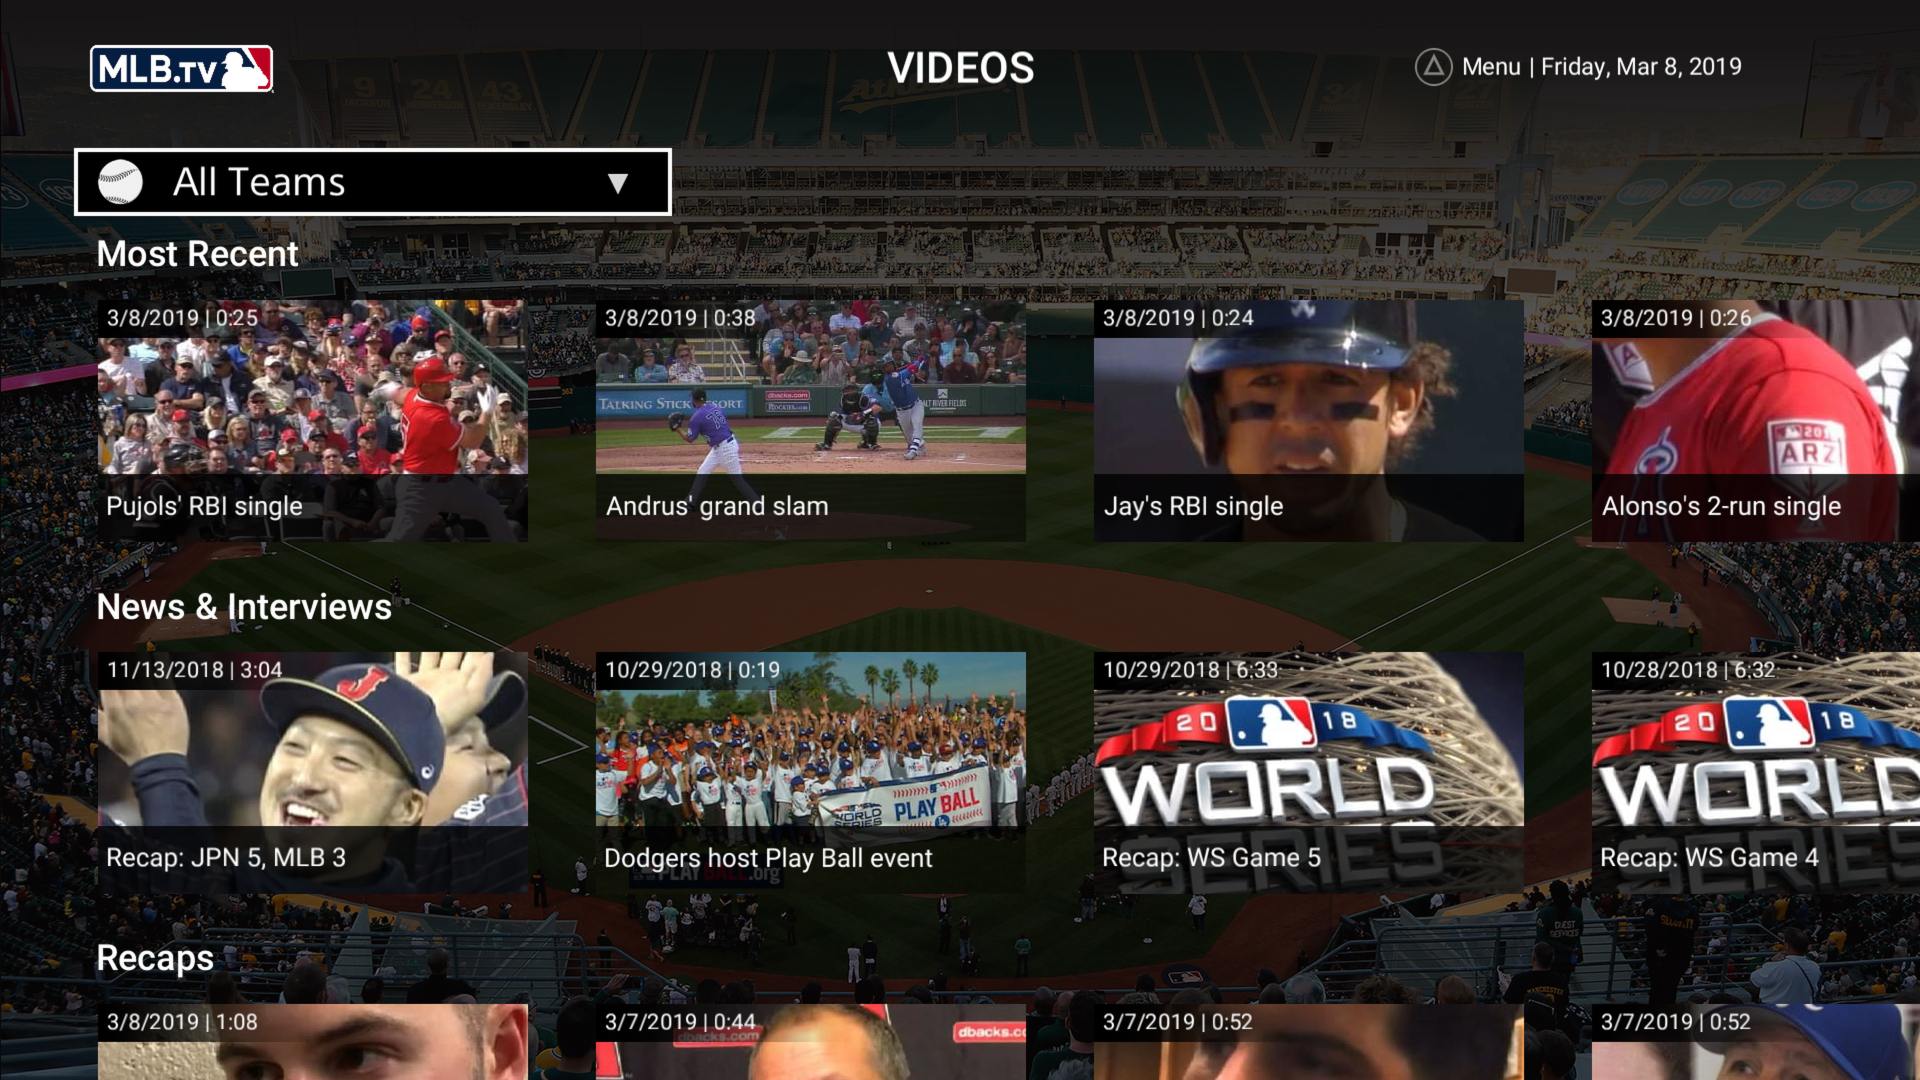The height and width of the screenshot is (1080, 1920).
Task: Open Recap: JPN 5, MLB 3 video
Action: 313,772
